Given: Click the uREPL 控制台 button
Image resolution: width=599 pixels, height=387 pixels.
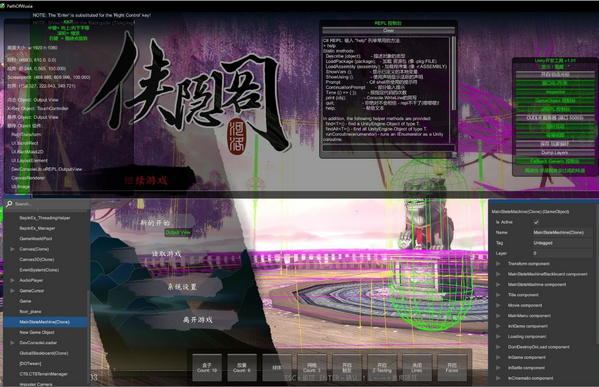Looking at the screenshot, I should tap(555, 110).
